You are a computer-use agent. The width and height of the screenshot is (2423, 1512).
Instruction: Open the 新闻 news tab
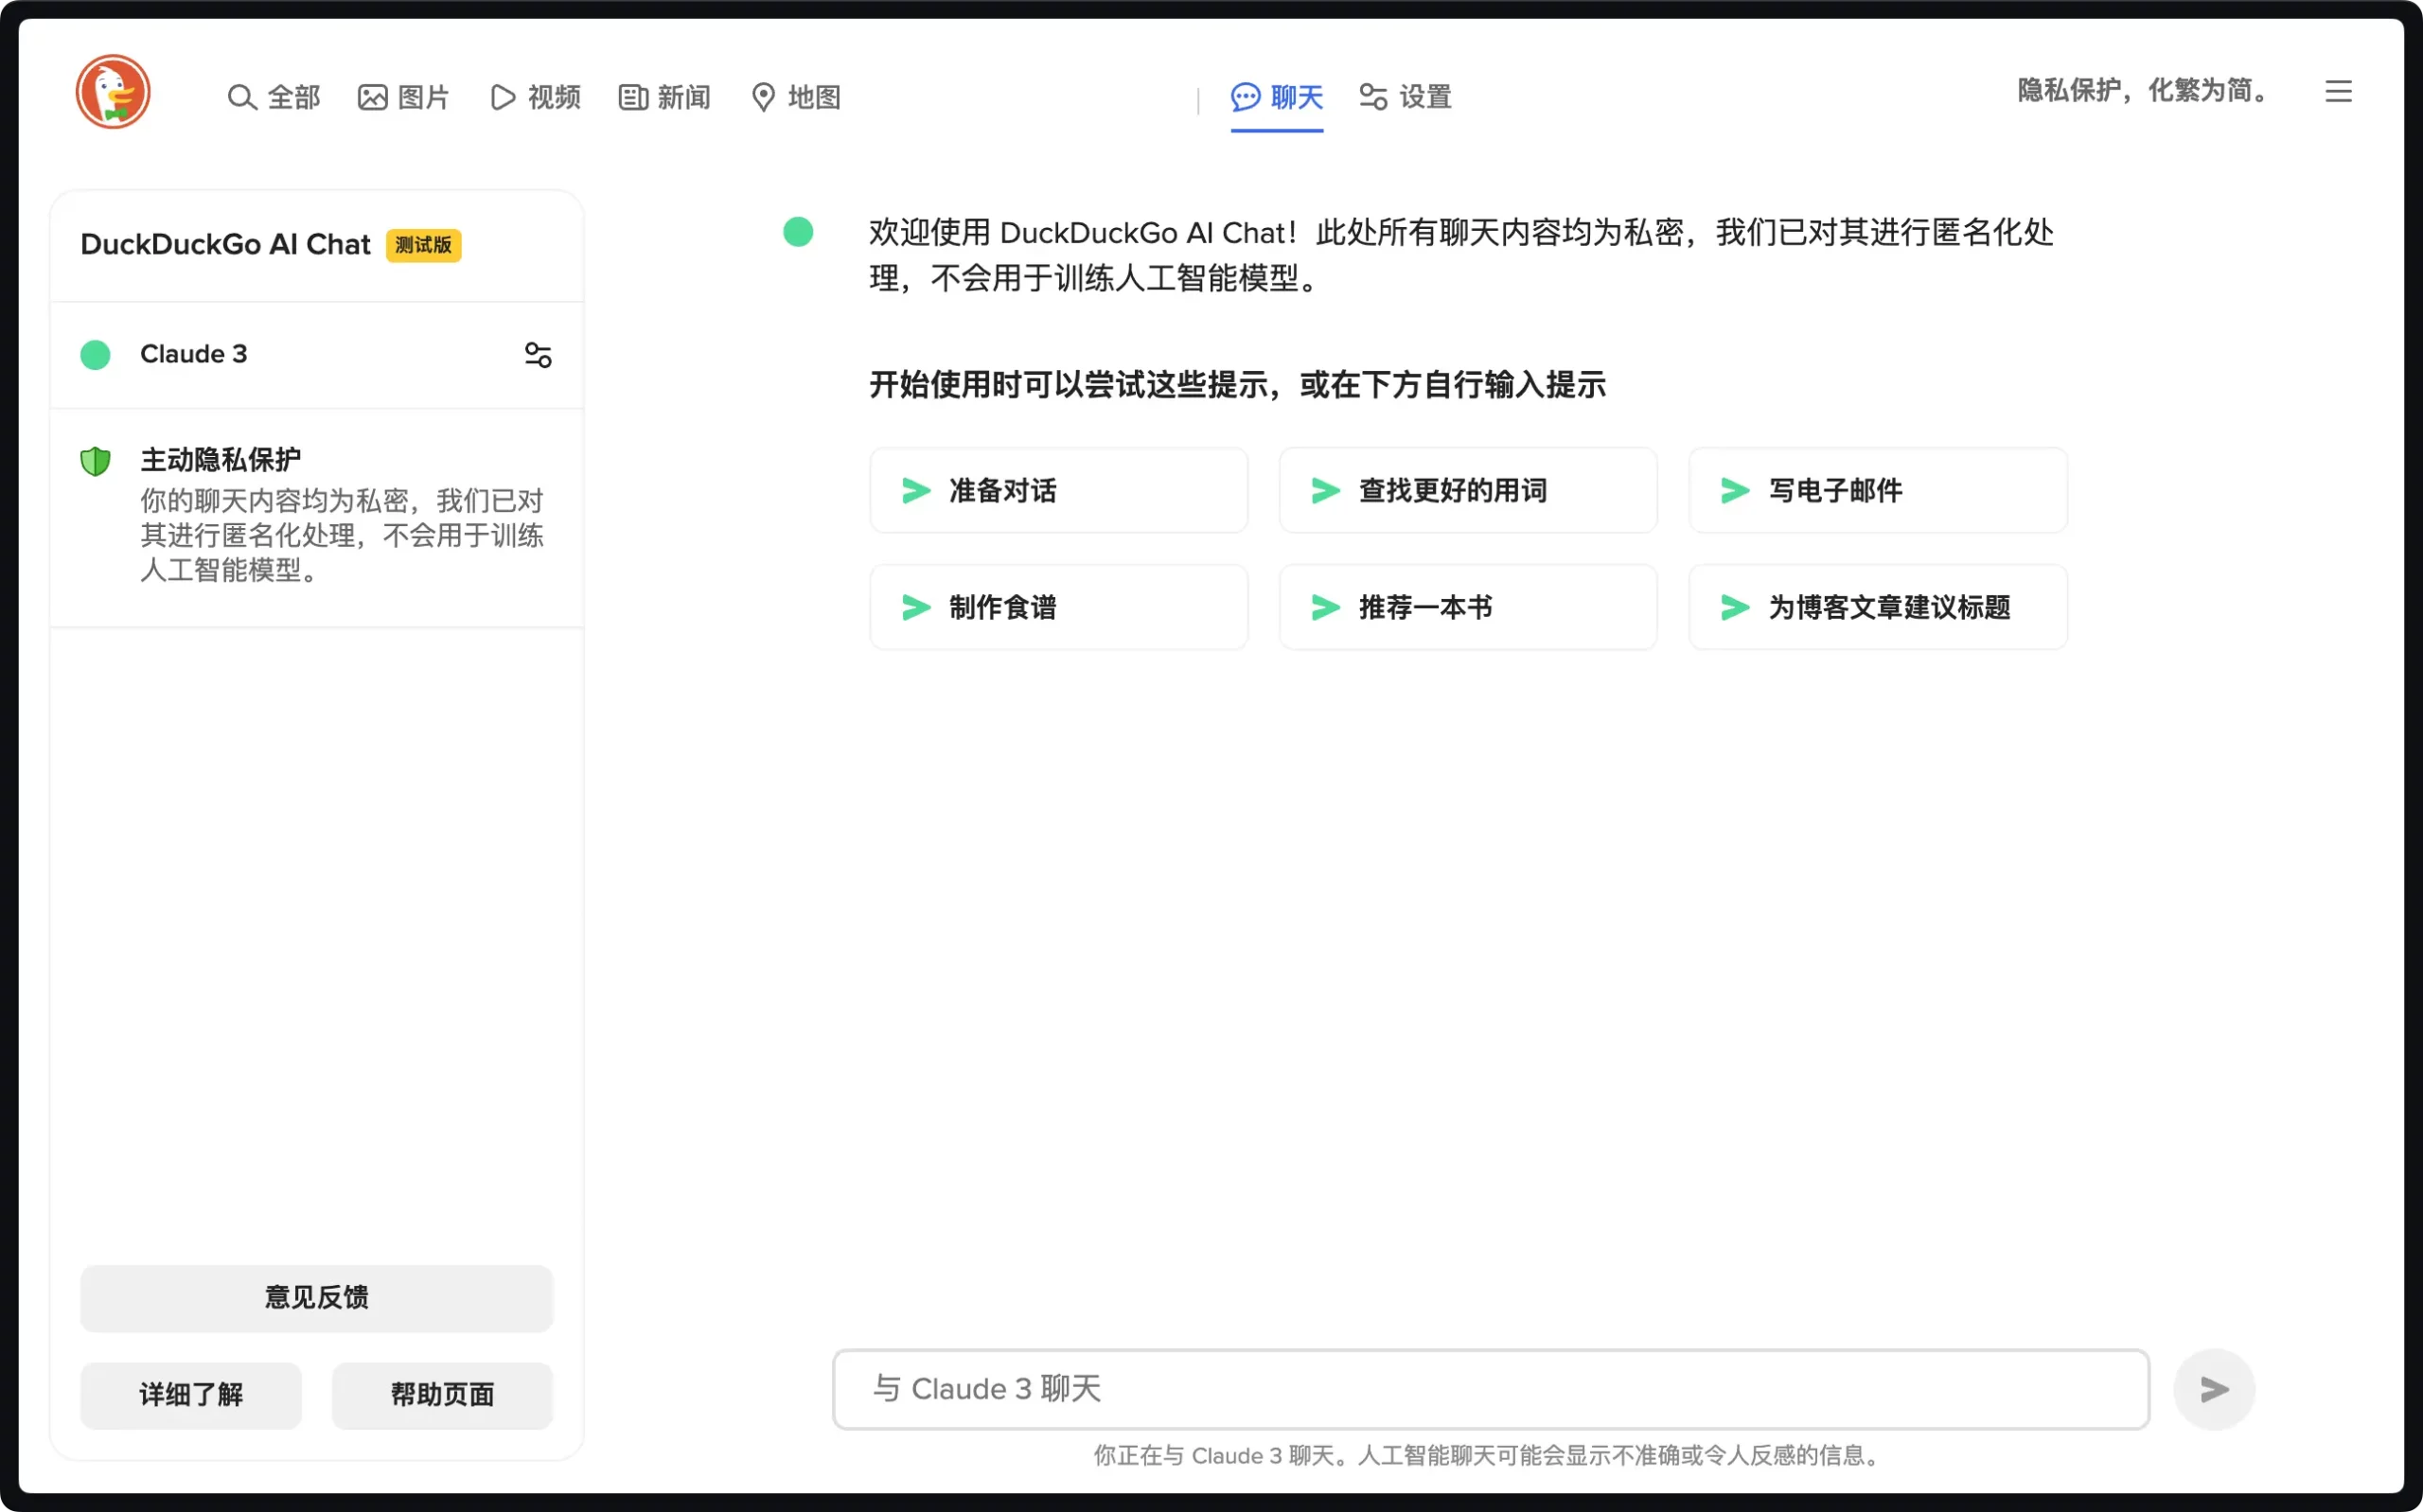tap(664, 97)
